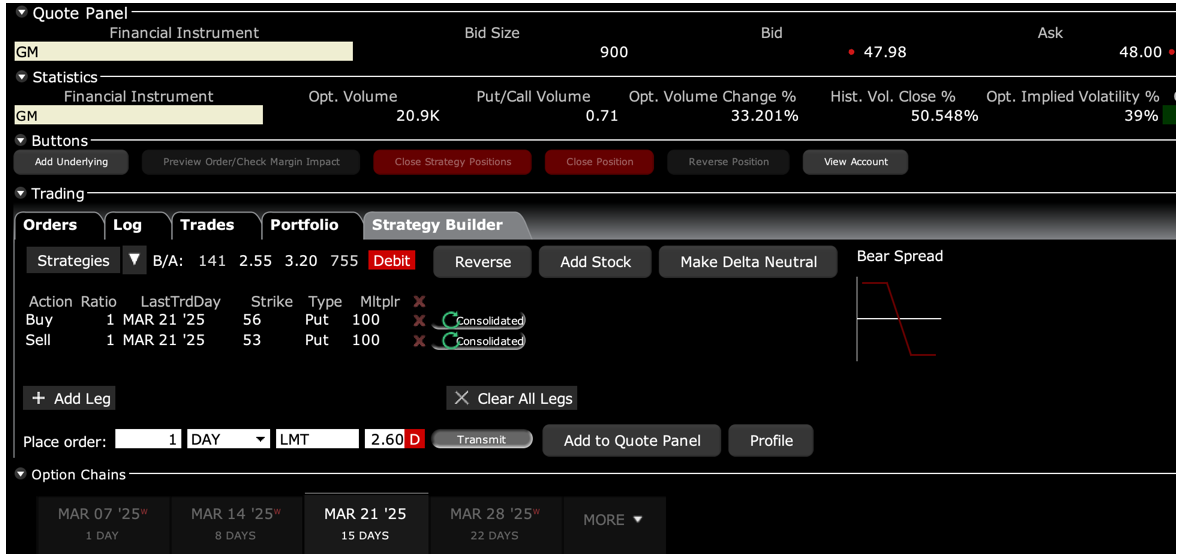Collapse the Statistics section
This screenshot has height=554, width=1180.
22,77
